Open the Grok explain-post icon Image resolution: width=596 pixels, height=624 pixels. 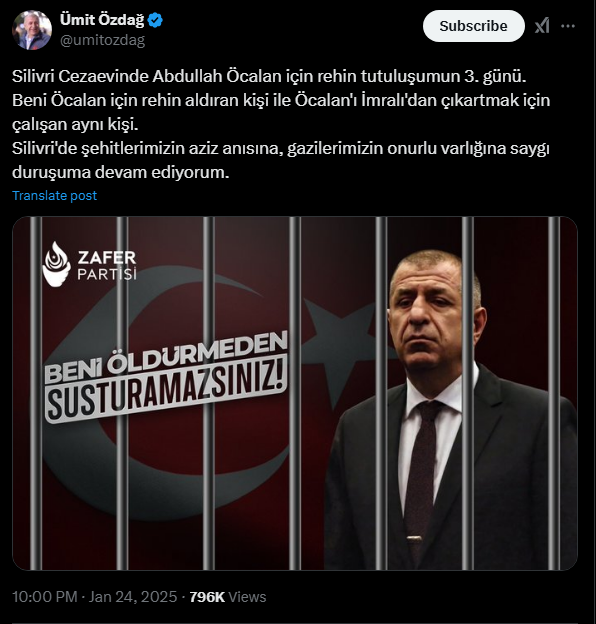click(x=542, y=26)
